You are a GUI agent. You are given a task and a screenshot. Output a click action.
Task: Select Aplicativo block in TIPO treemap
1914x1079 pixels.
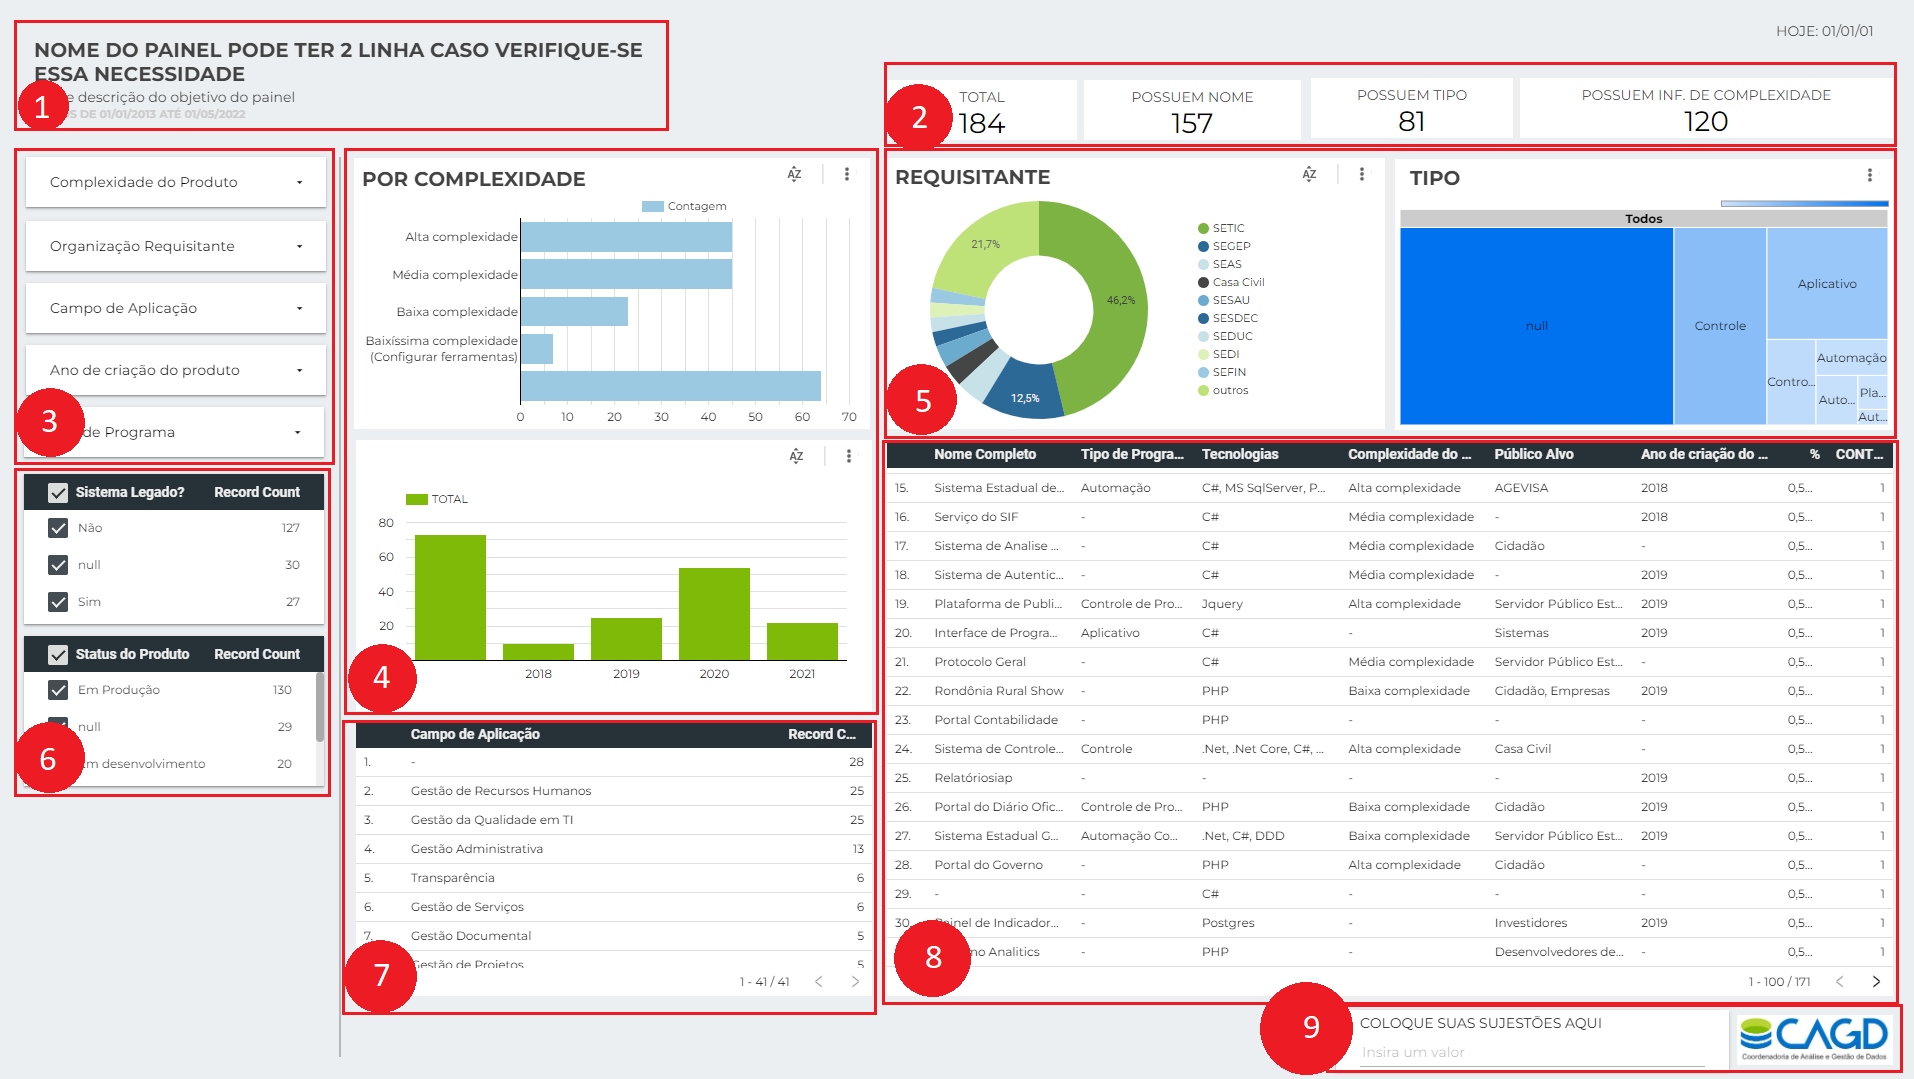pos(1827,284)
